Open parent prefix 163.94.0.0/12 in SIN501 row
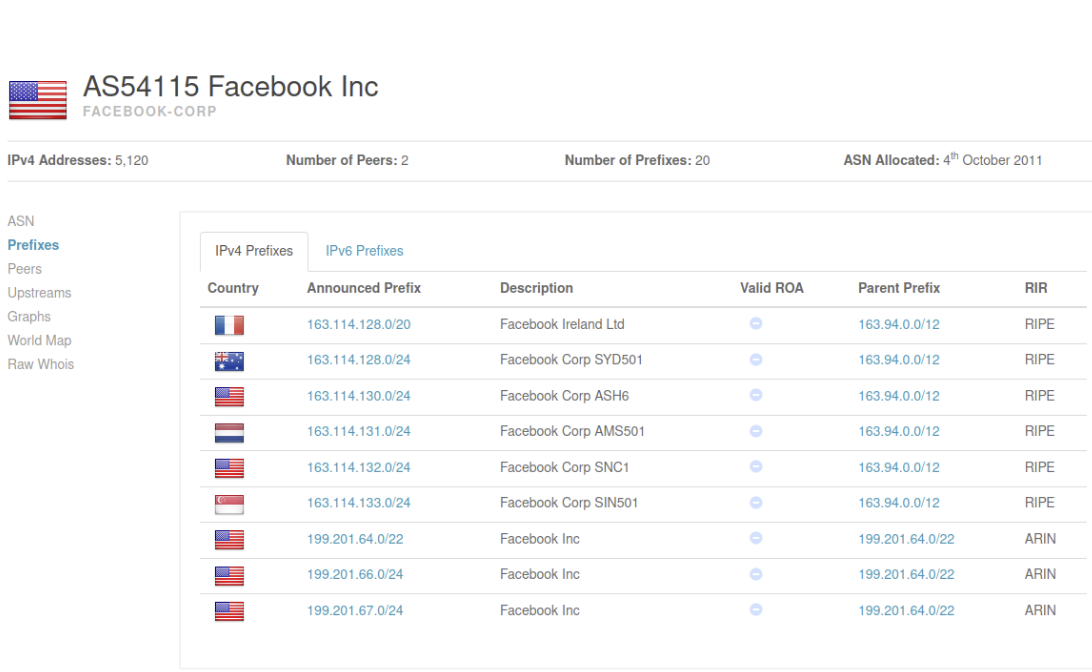Image resolution: width=1092 pixels, height=672 pixels. pyautogui.click(x=898, y=503)
